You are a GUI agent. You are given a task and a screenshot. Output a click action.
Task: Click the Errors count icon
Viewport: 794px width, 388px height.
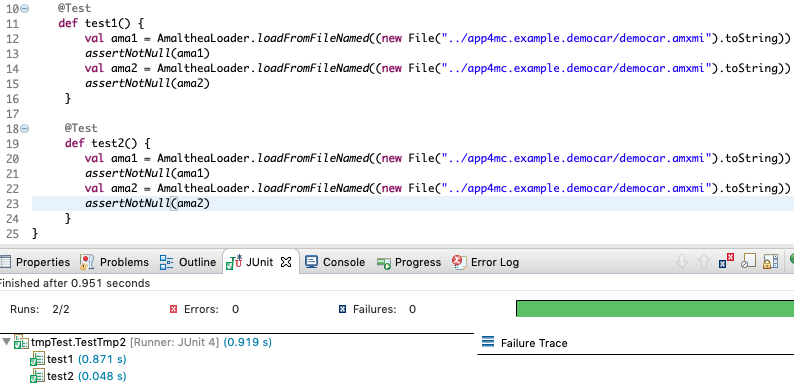[174, 309]
